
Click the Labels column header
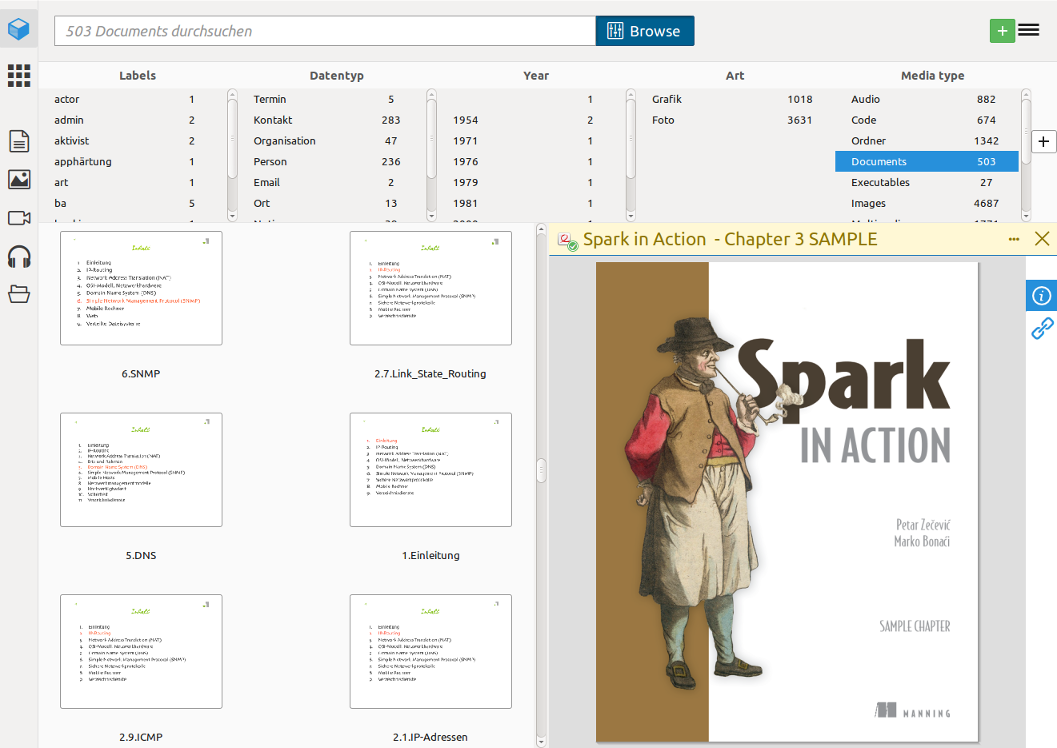[138, 75]
